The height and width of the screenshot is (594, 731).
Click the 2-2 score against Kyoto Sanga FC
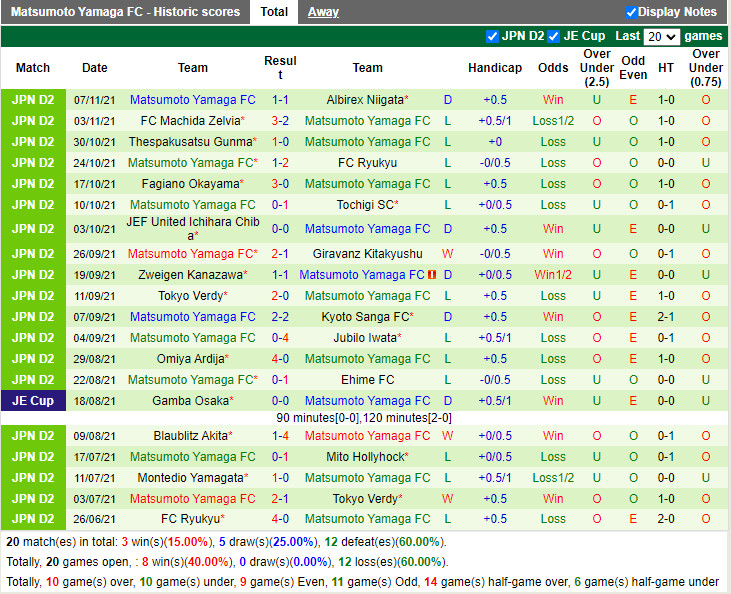click(x=280, y=317)
